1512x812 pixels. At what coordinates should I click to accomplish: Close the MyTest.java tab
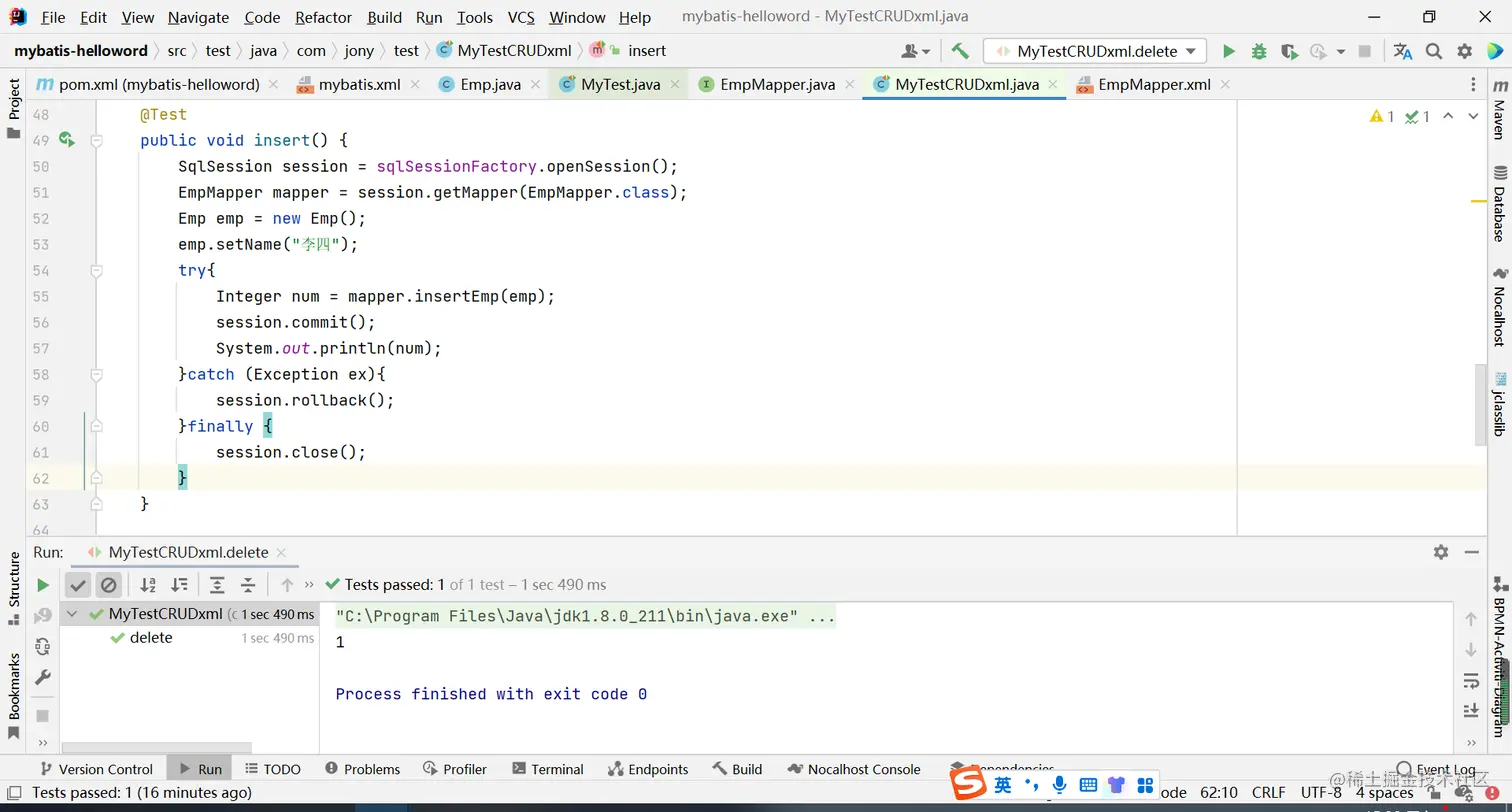(676, 85)
